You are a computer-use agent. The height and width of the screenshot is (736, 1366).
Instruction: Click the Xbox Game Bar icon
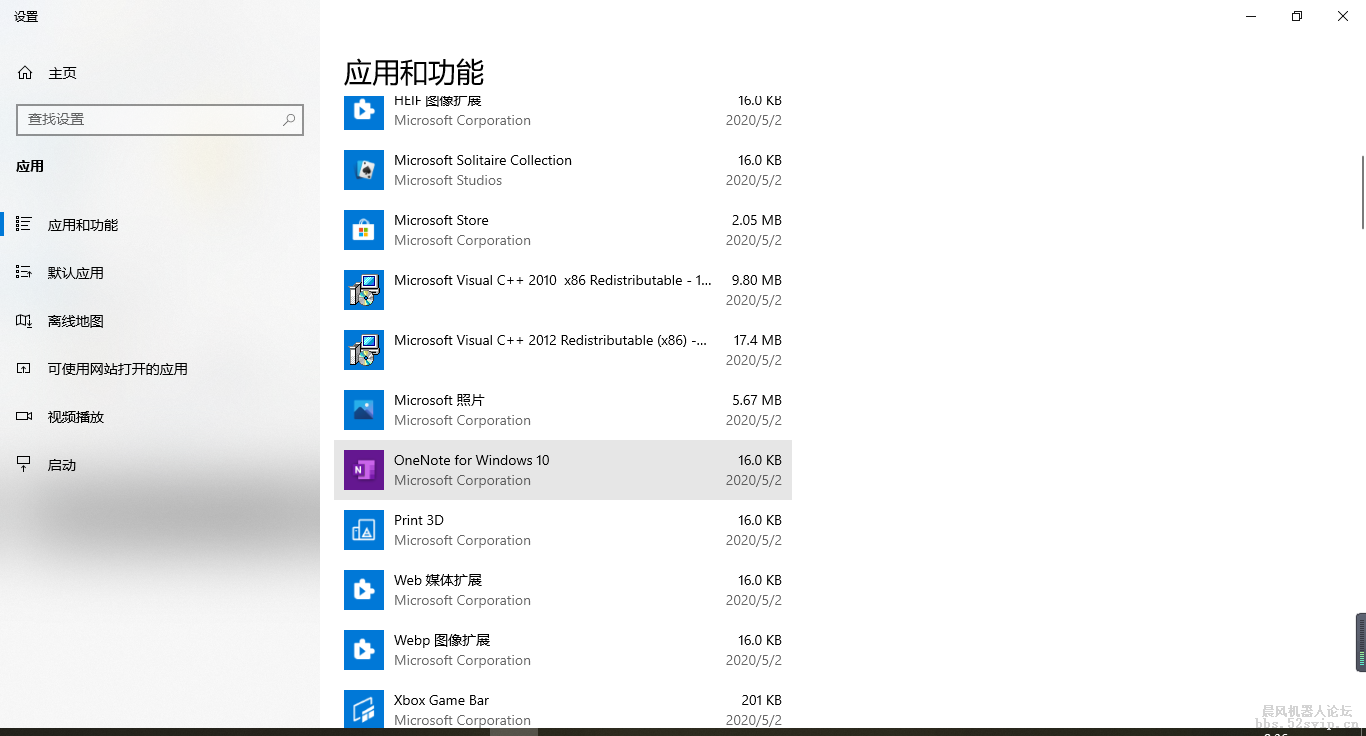pyautogui.click(x=364, y=708)
